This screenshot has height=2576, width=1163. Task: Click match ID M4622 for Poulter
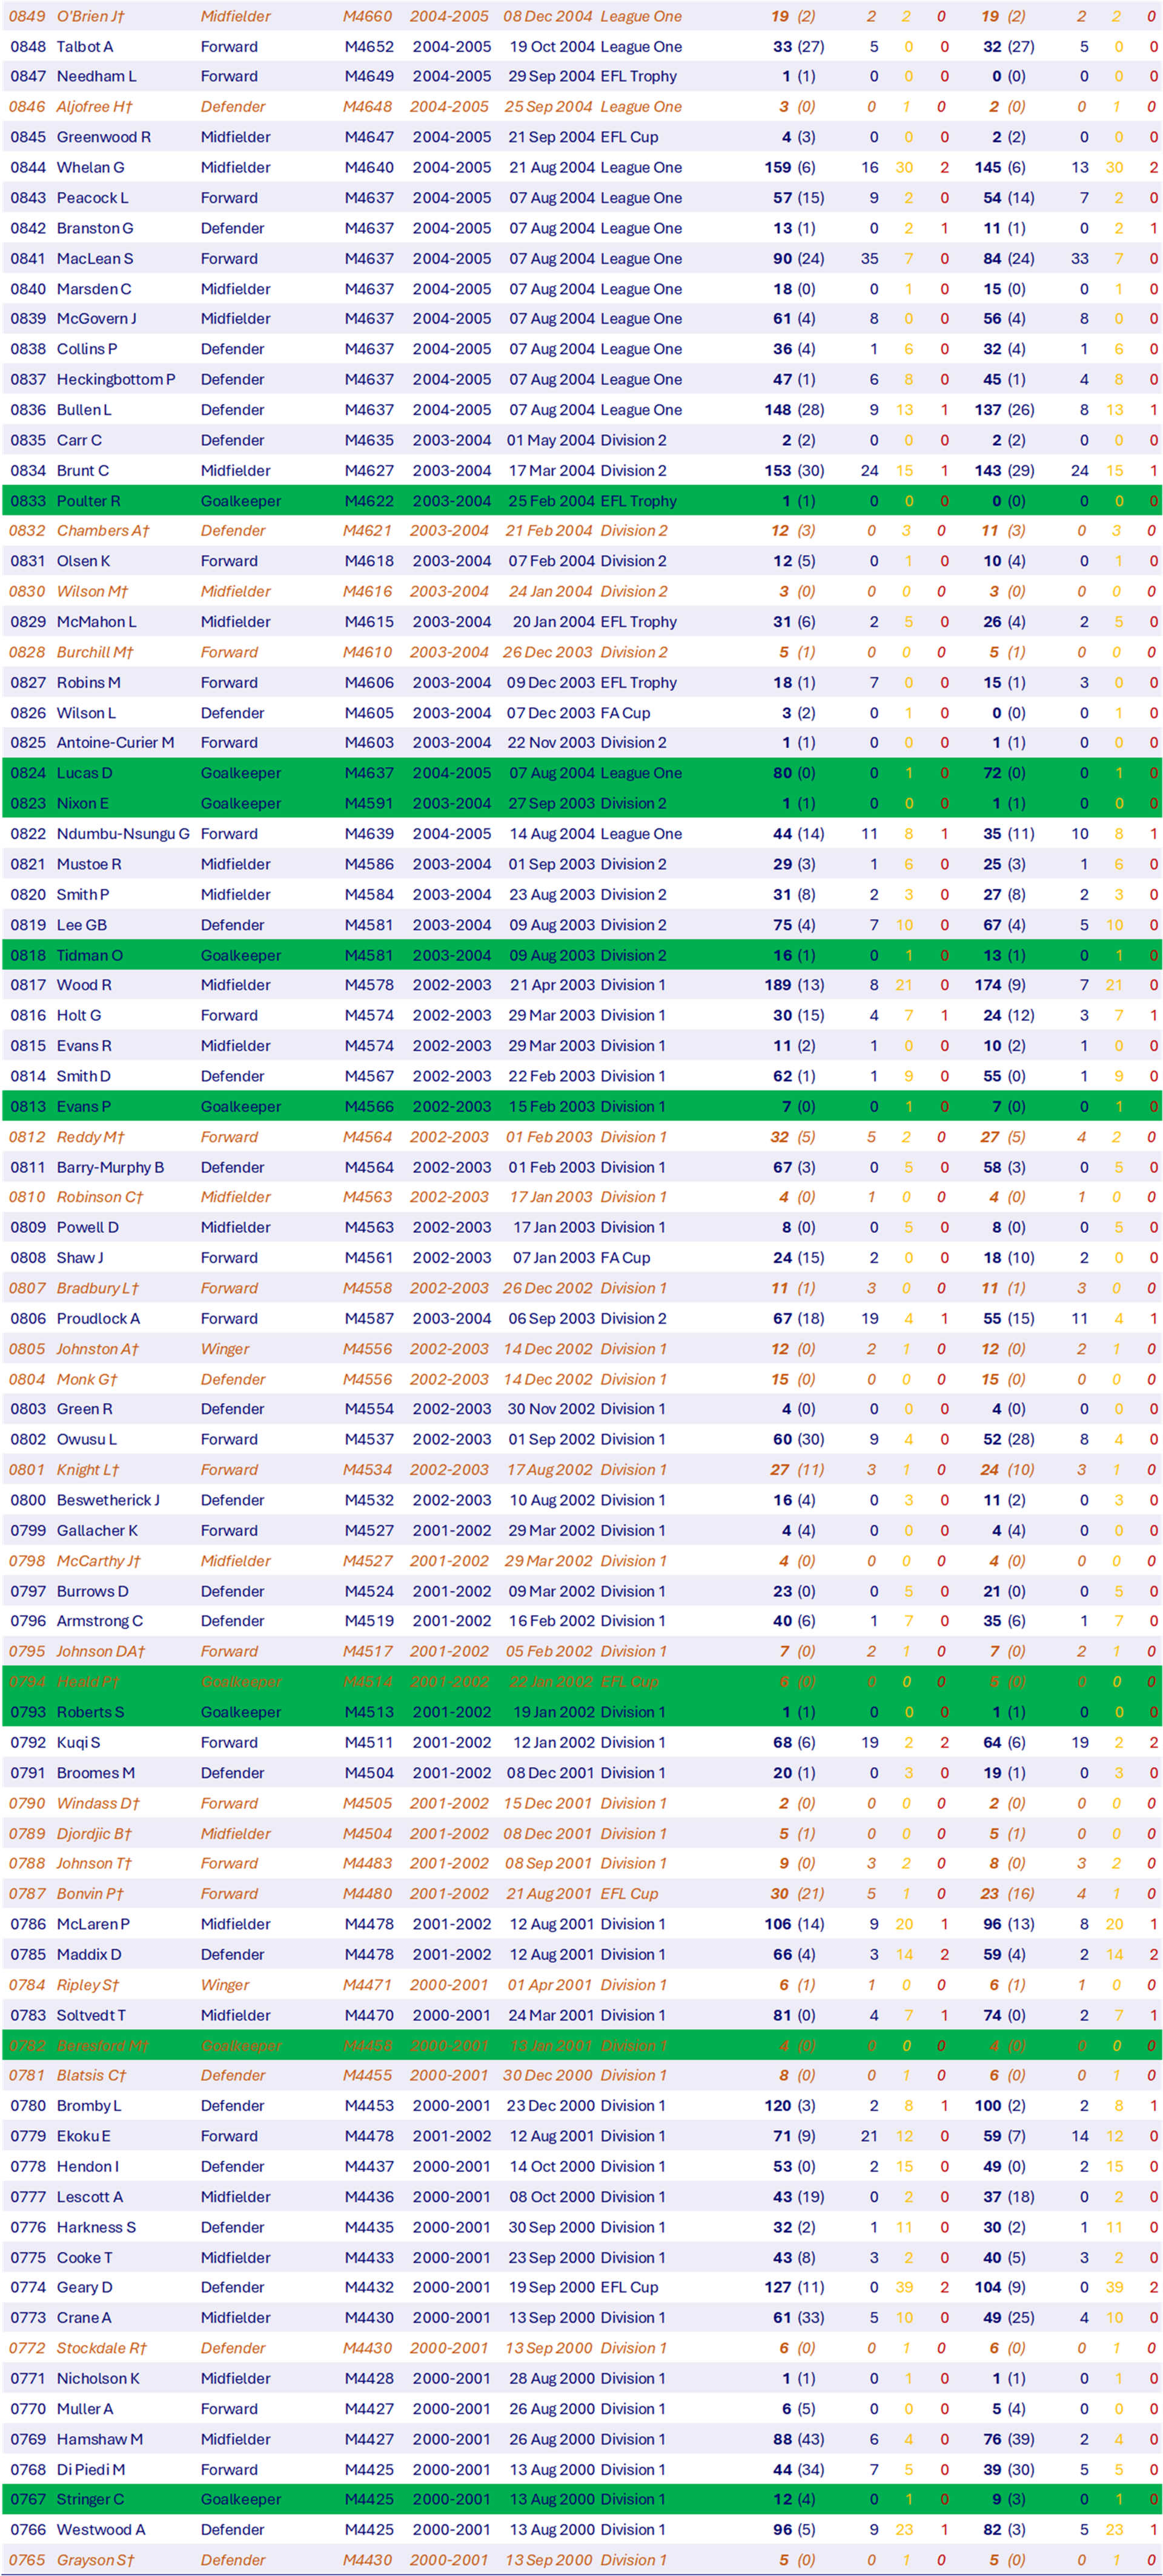[x=369, y=501]
